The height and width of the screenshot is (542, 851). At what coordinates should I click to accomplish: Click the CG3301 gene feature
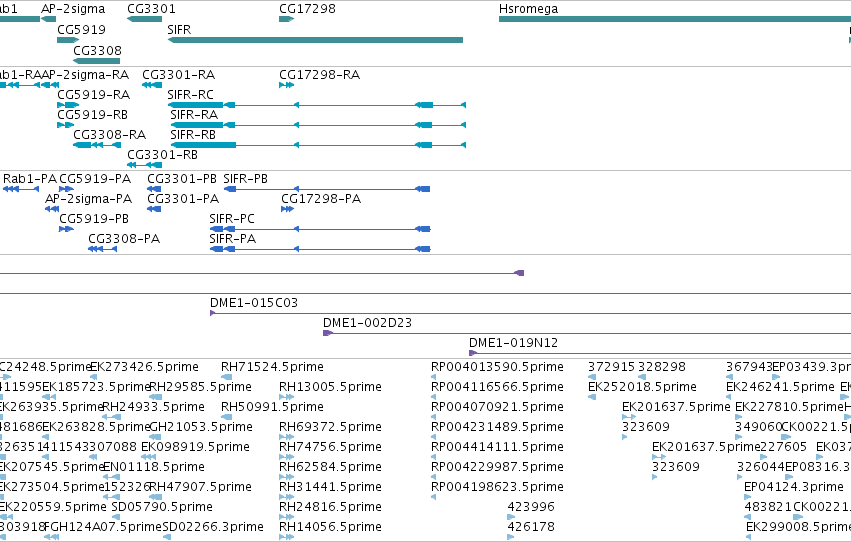(x=144, y=19)
